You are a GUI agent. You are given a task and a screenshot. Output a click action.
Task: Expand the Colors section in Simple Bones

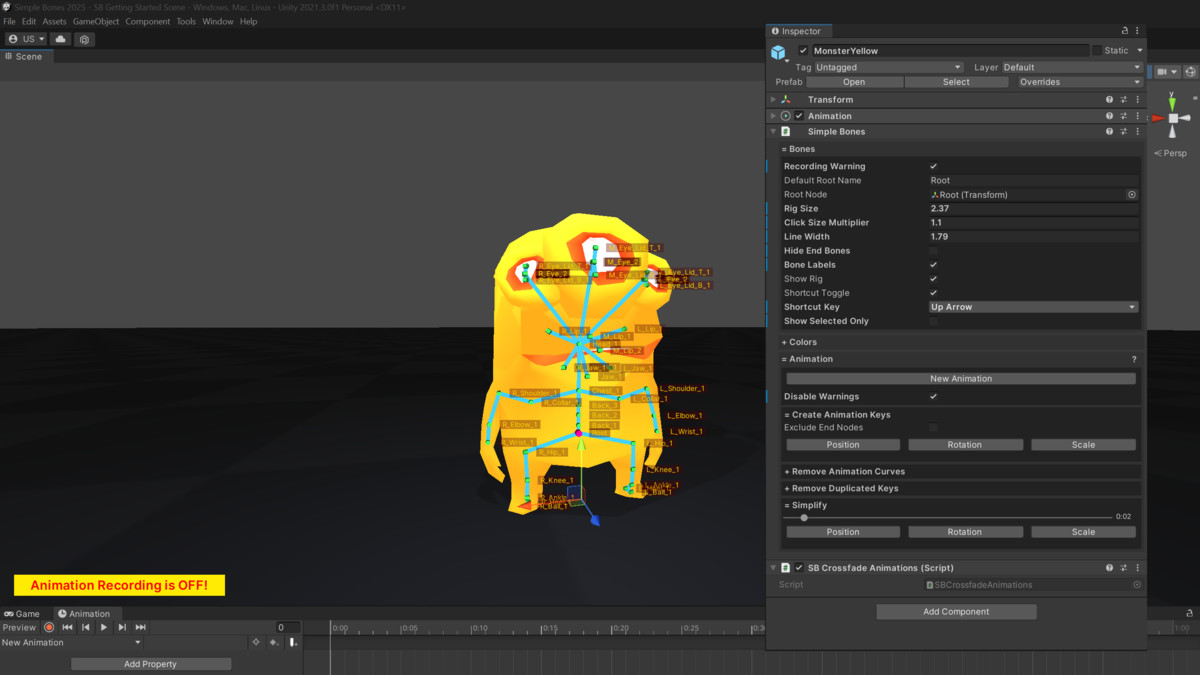[x=800, y=341]
